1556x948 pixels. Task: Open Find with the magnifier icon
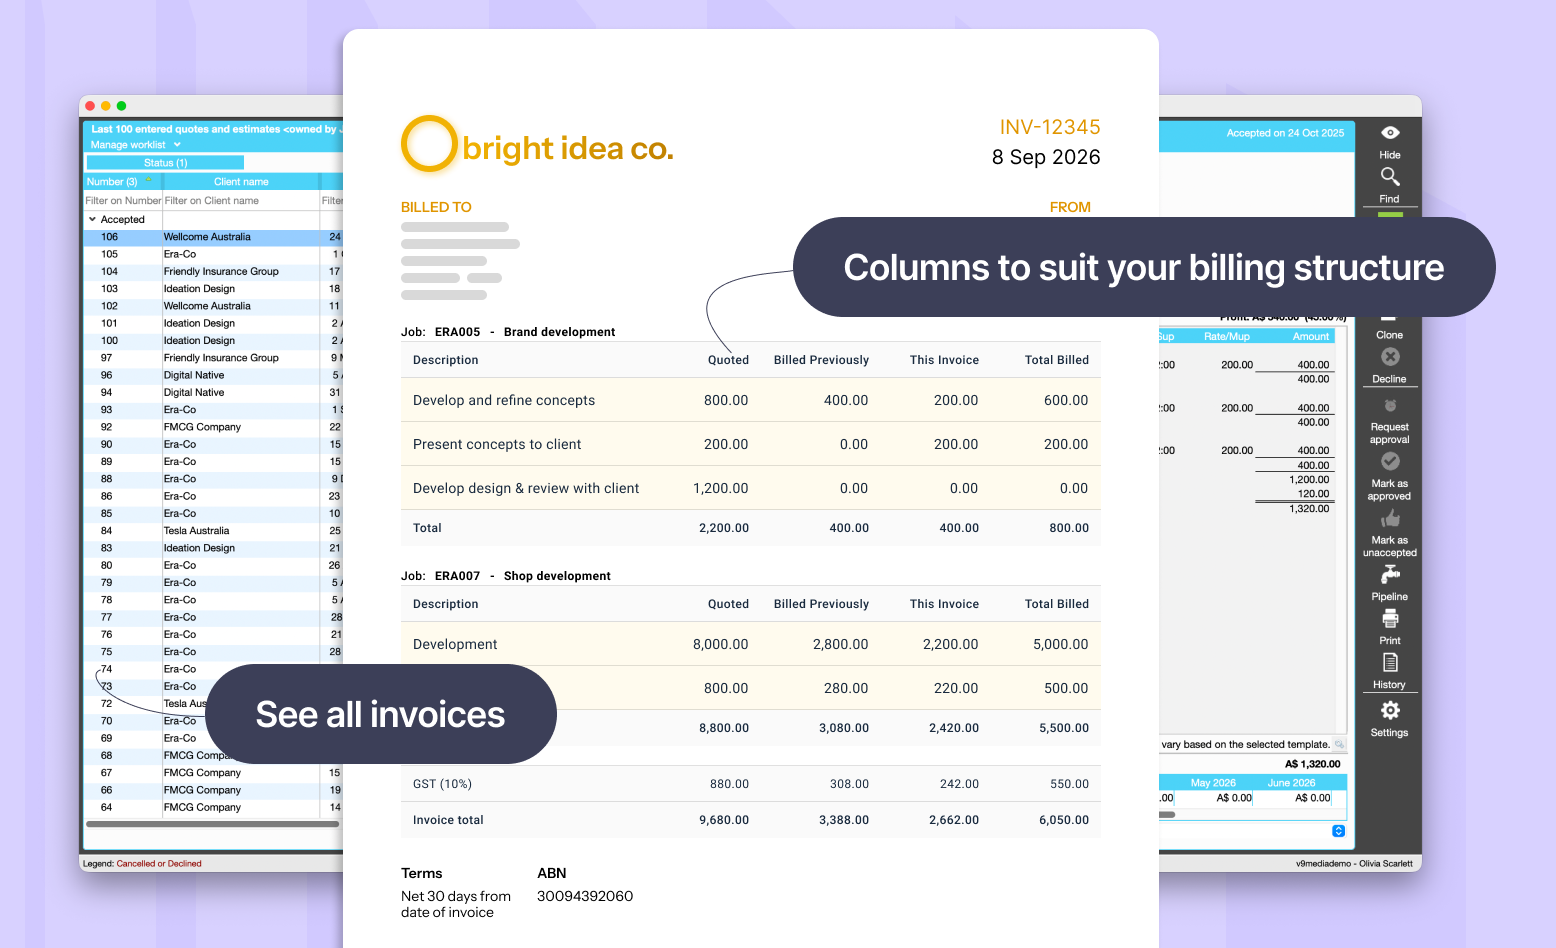(x=1390, y=177)
